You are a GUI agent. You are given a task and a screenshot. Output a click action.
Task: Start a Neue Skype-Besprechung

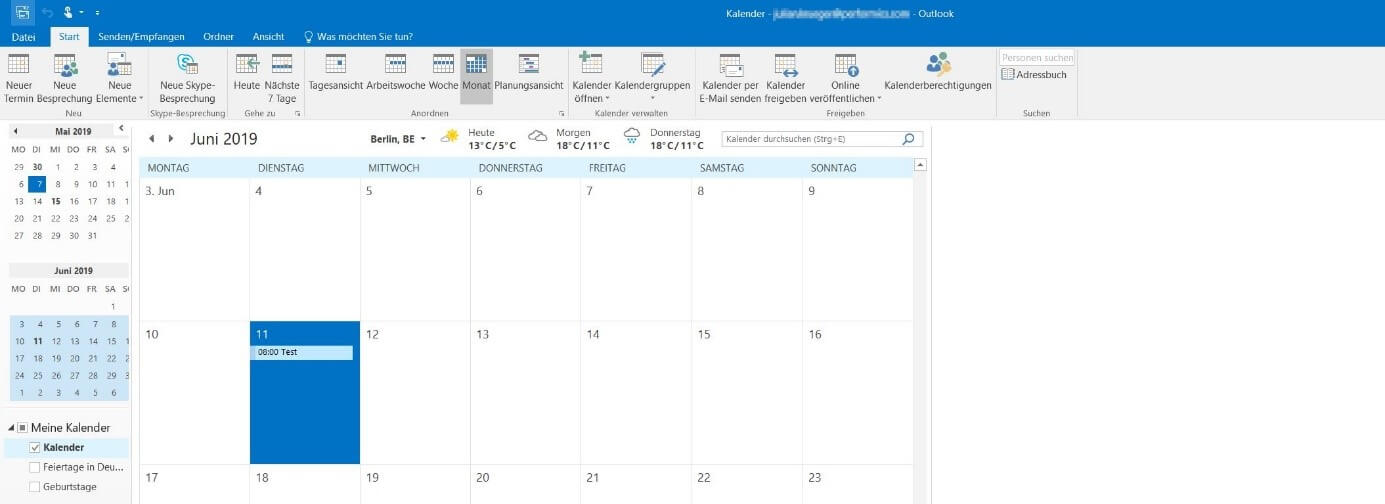coord(187,66)
